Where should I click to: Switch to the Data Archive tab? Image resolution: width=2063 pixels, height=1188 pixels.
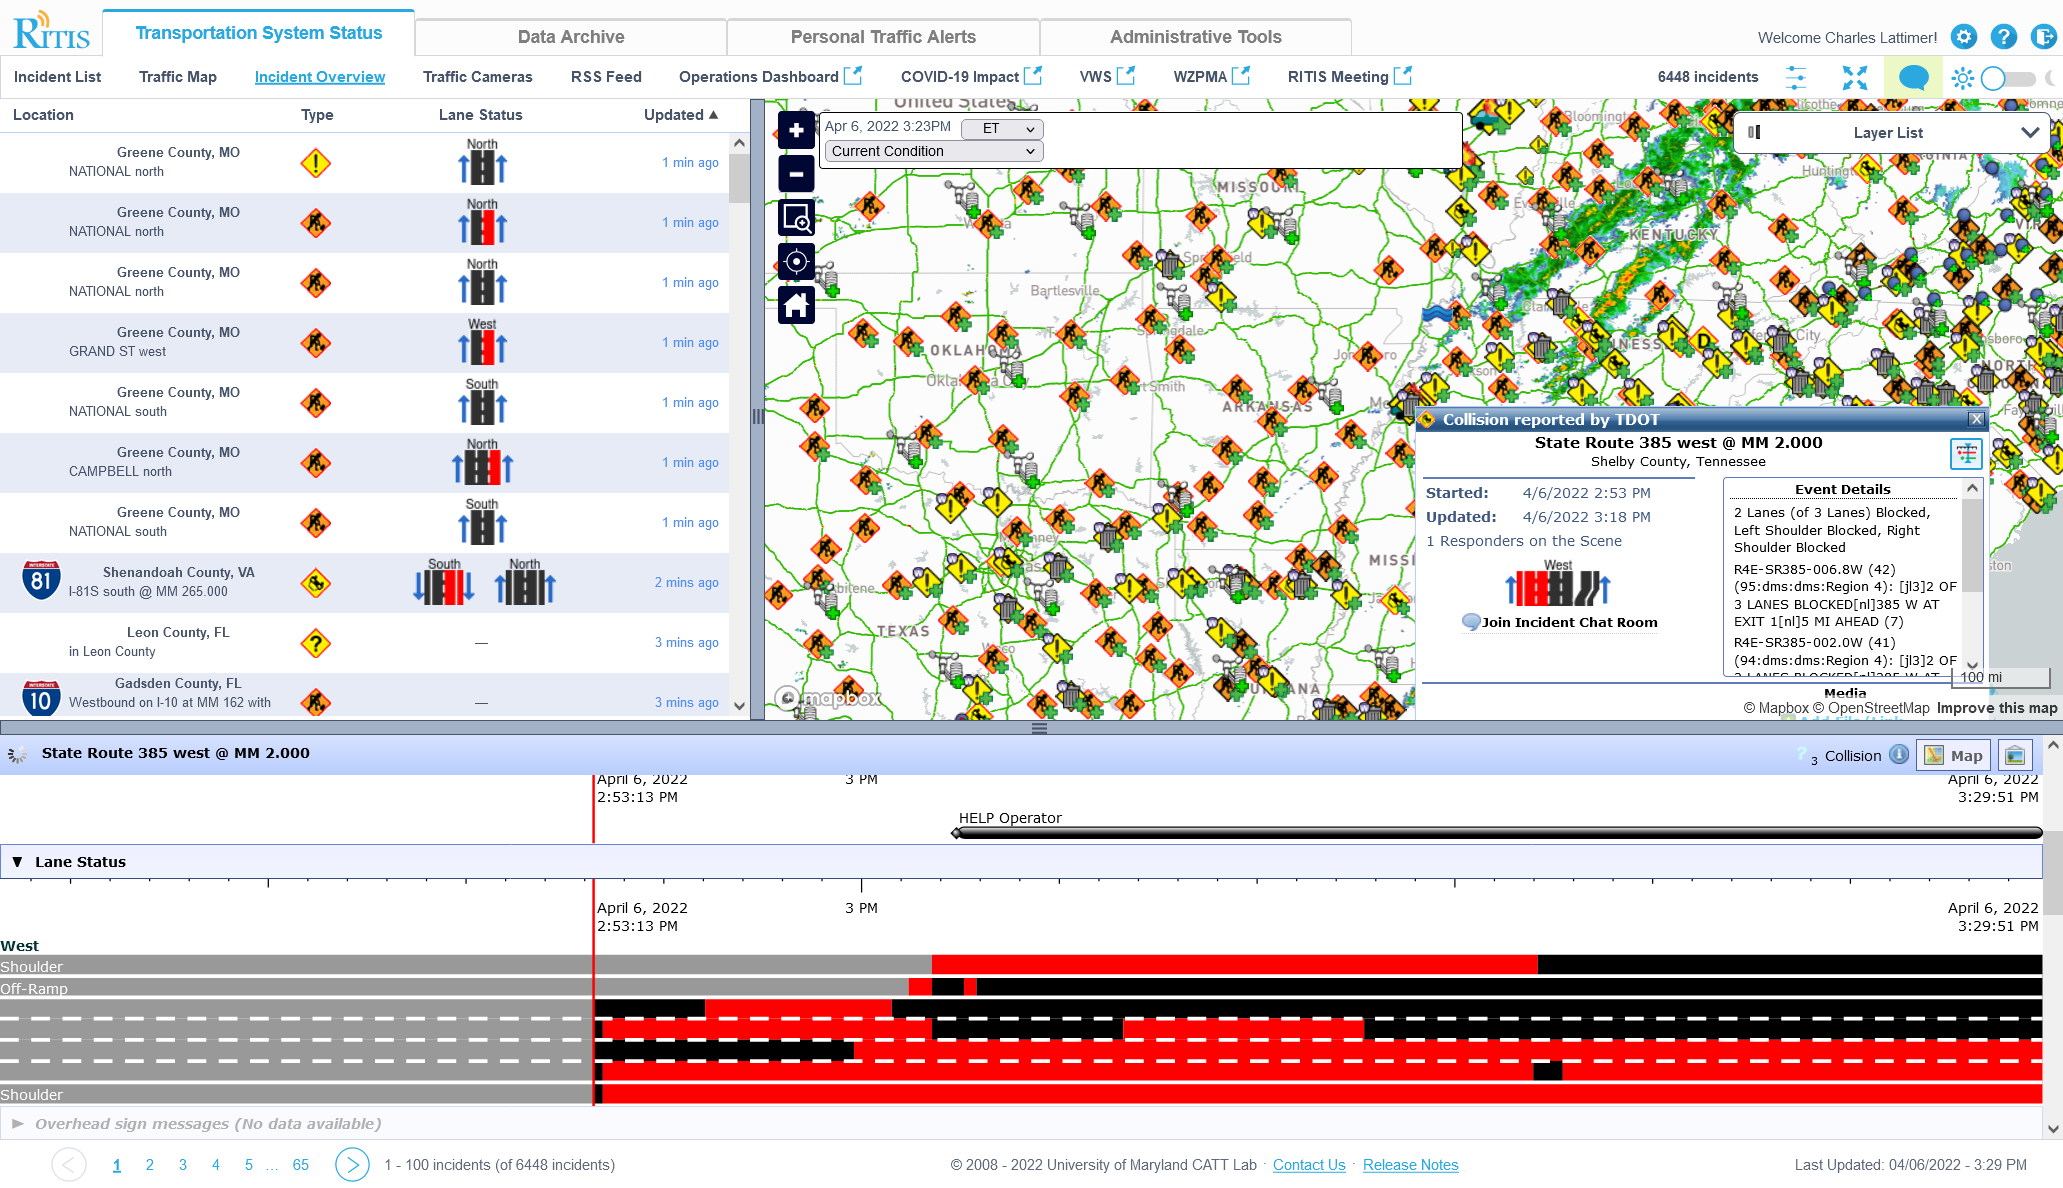pyautogui.click(x=571, y=36)
